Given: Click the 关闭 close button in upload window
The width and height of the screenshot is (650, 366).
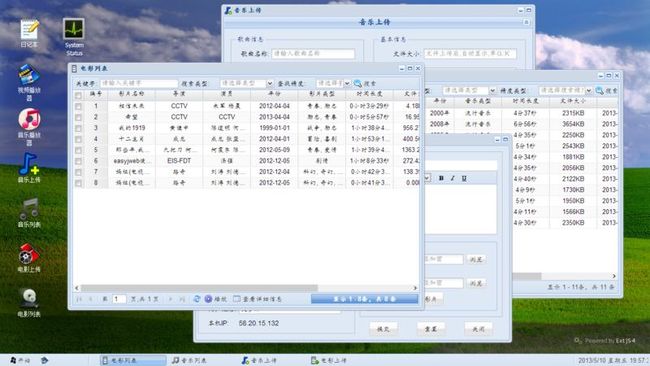Looking at the screenshot, I should click(x=478, y=329).
